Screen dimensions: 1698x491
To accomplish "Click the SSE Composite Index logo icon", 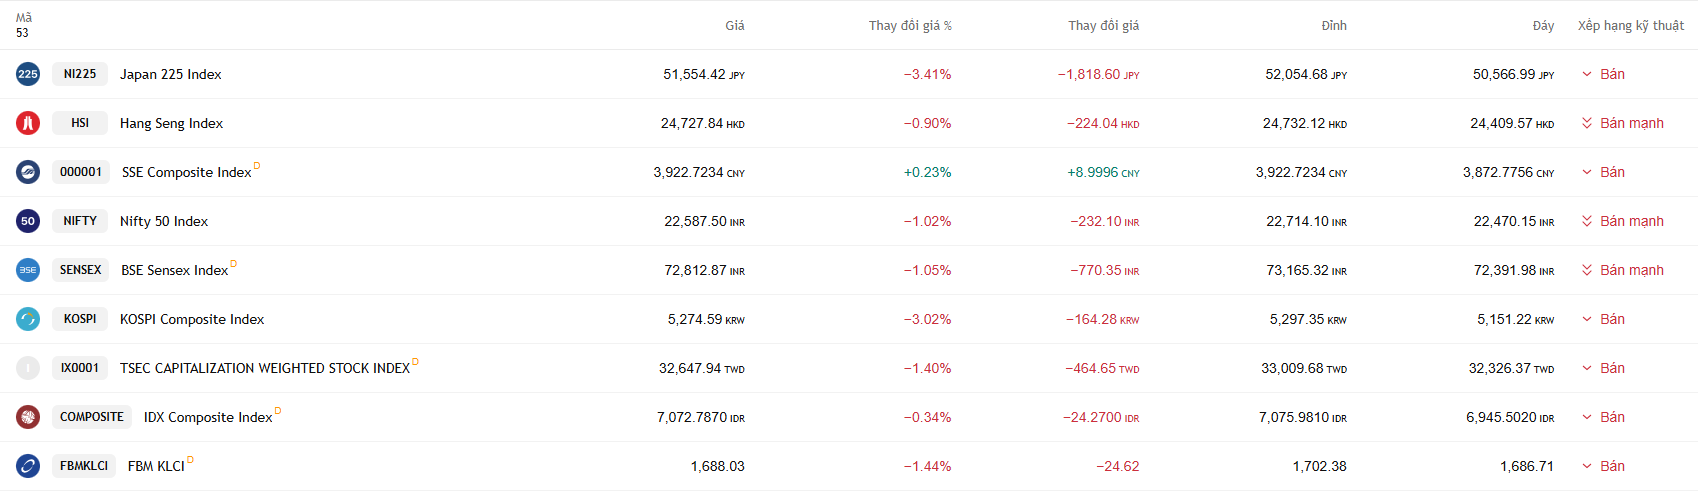I will click(28, 172).
